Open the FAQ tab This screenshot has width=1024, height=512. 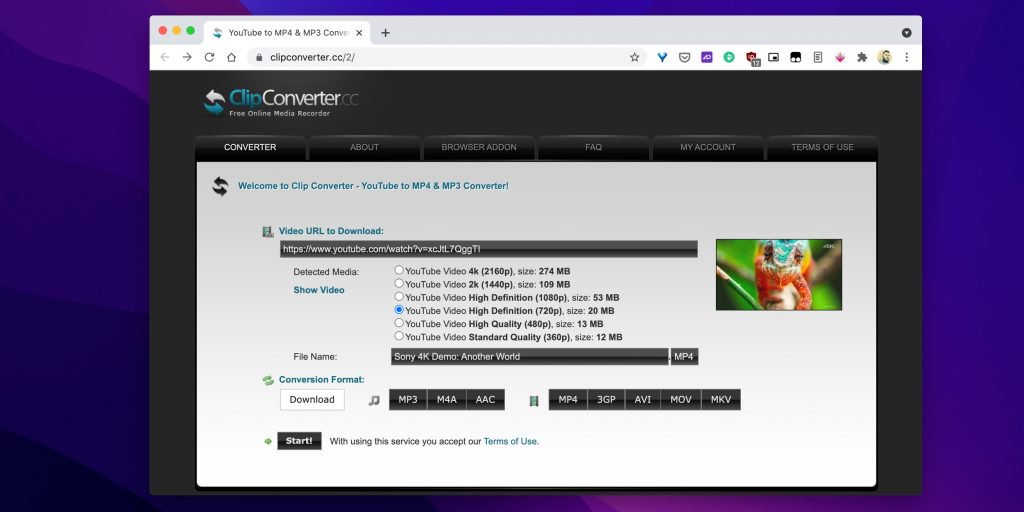click(593, 147)
